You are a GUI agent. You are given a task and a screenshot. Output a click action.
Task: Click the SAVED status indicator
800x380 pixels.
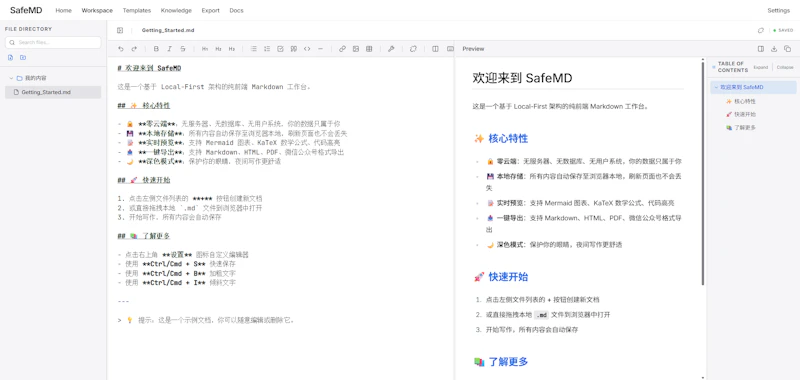click(x=783, y=31)
